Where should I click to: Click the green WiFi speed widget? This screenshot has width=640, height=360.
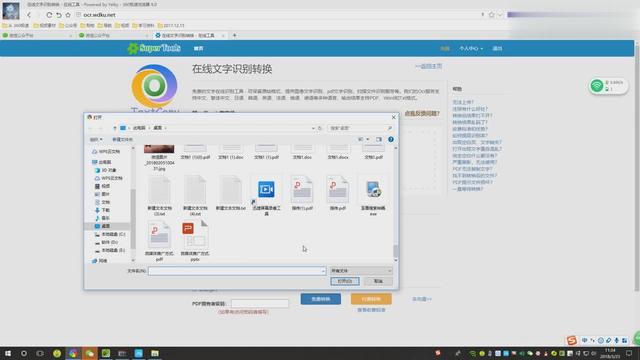pyautogui.click(x=608, y=86)
